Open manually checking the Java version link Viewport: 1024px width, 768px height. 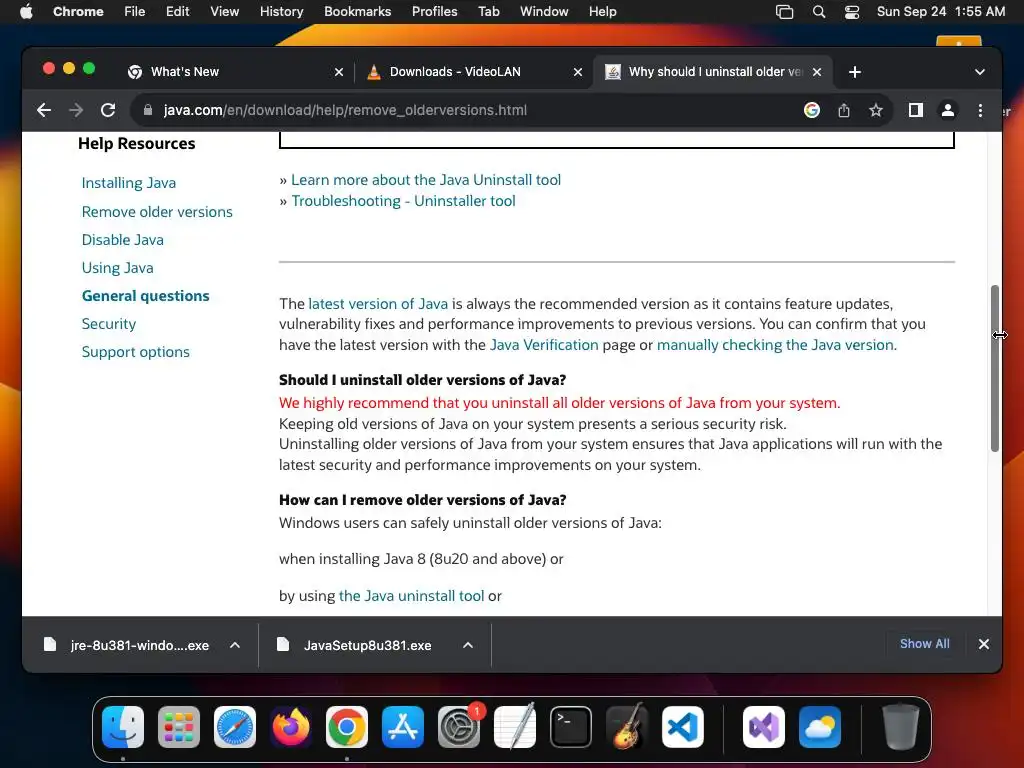click(x=776, y=345)
